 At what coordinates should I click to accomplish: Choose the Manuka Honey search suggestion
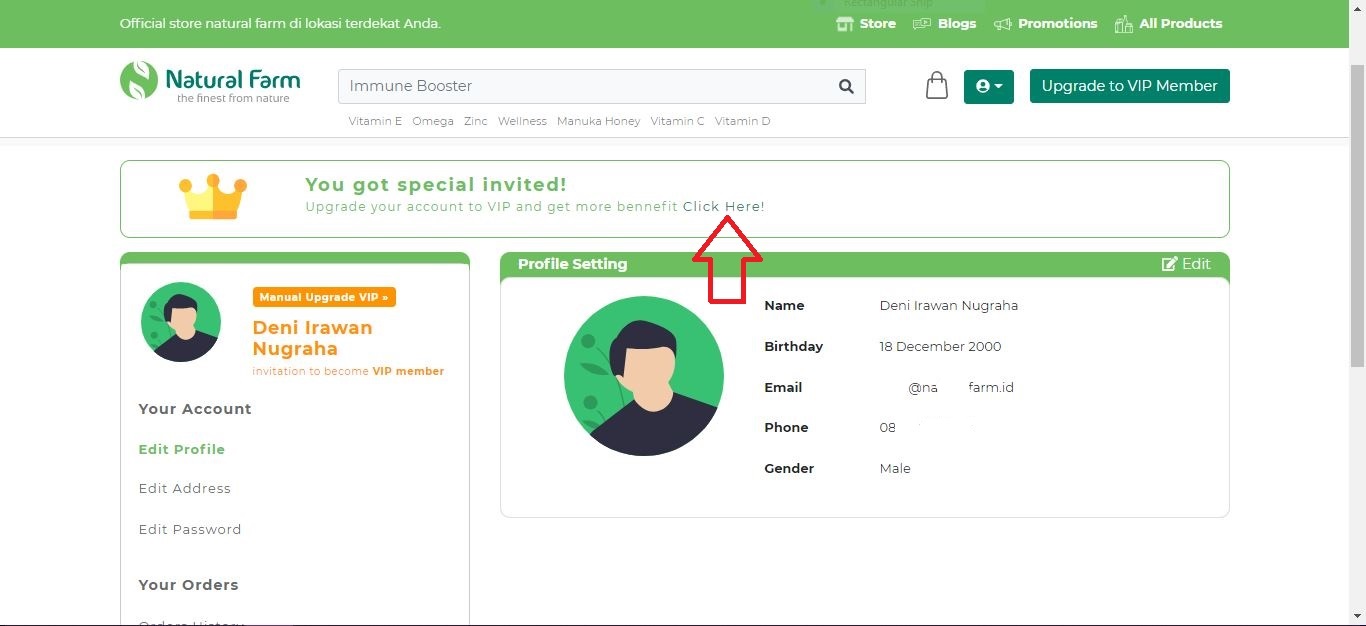click(x=598, y=121)
